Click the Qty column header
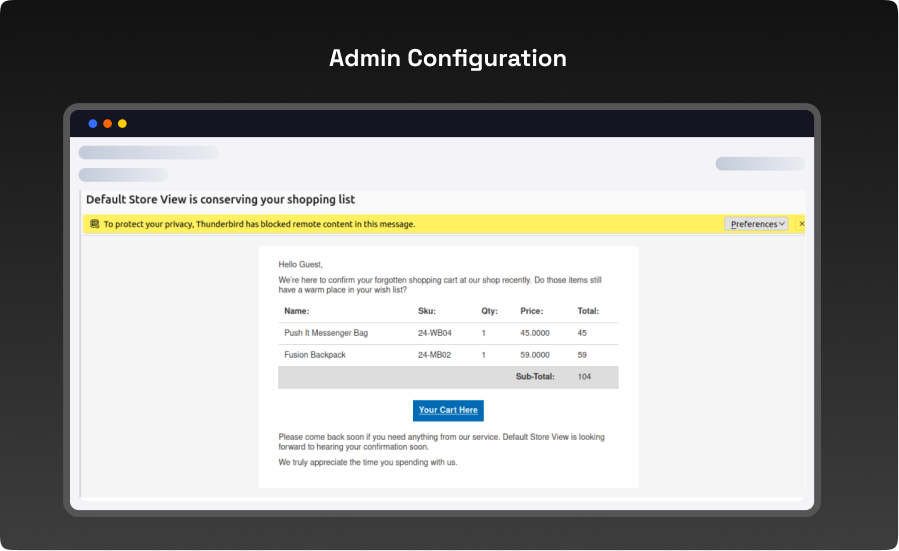 [x=489, y=311]
